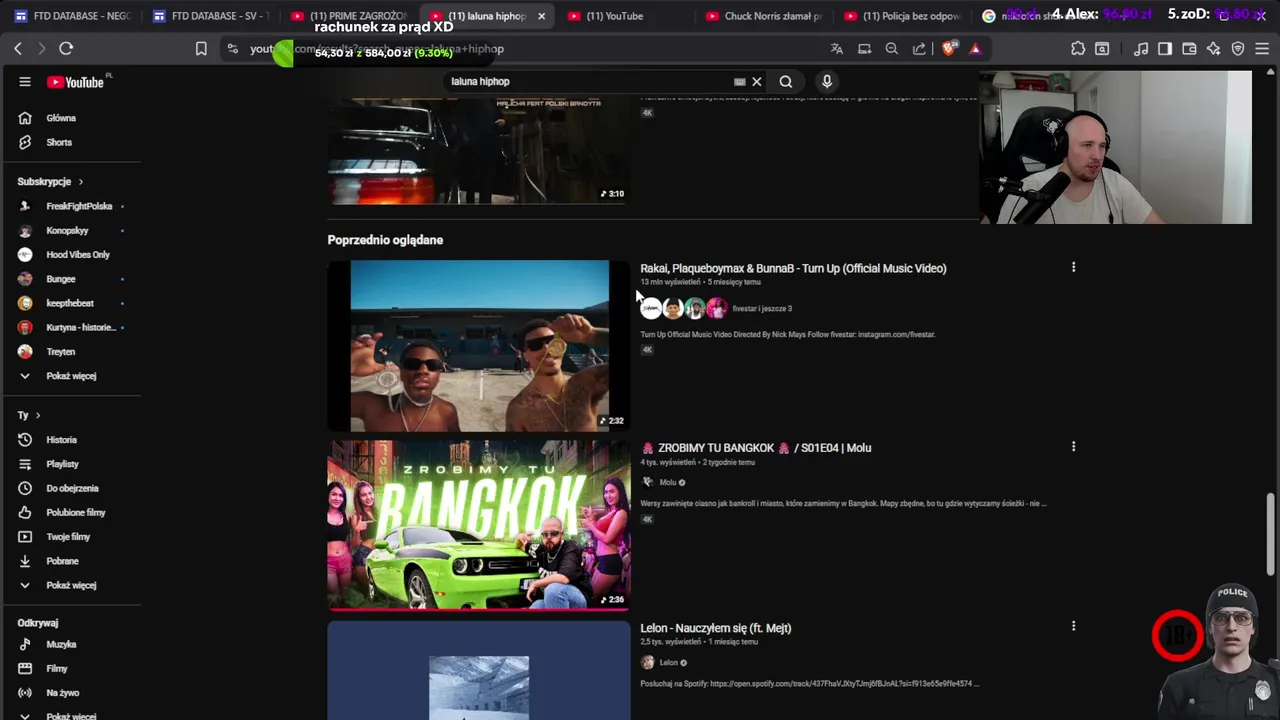This screenshot has height=720, width=1280.
Task: Open the Treyten subscription
Action: point(60,352)
